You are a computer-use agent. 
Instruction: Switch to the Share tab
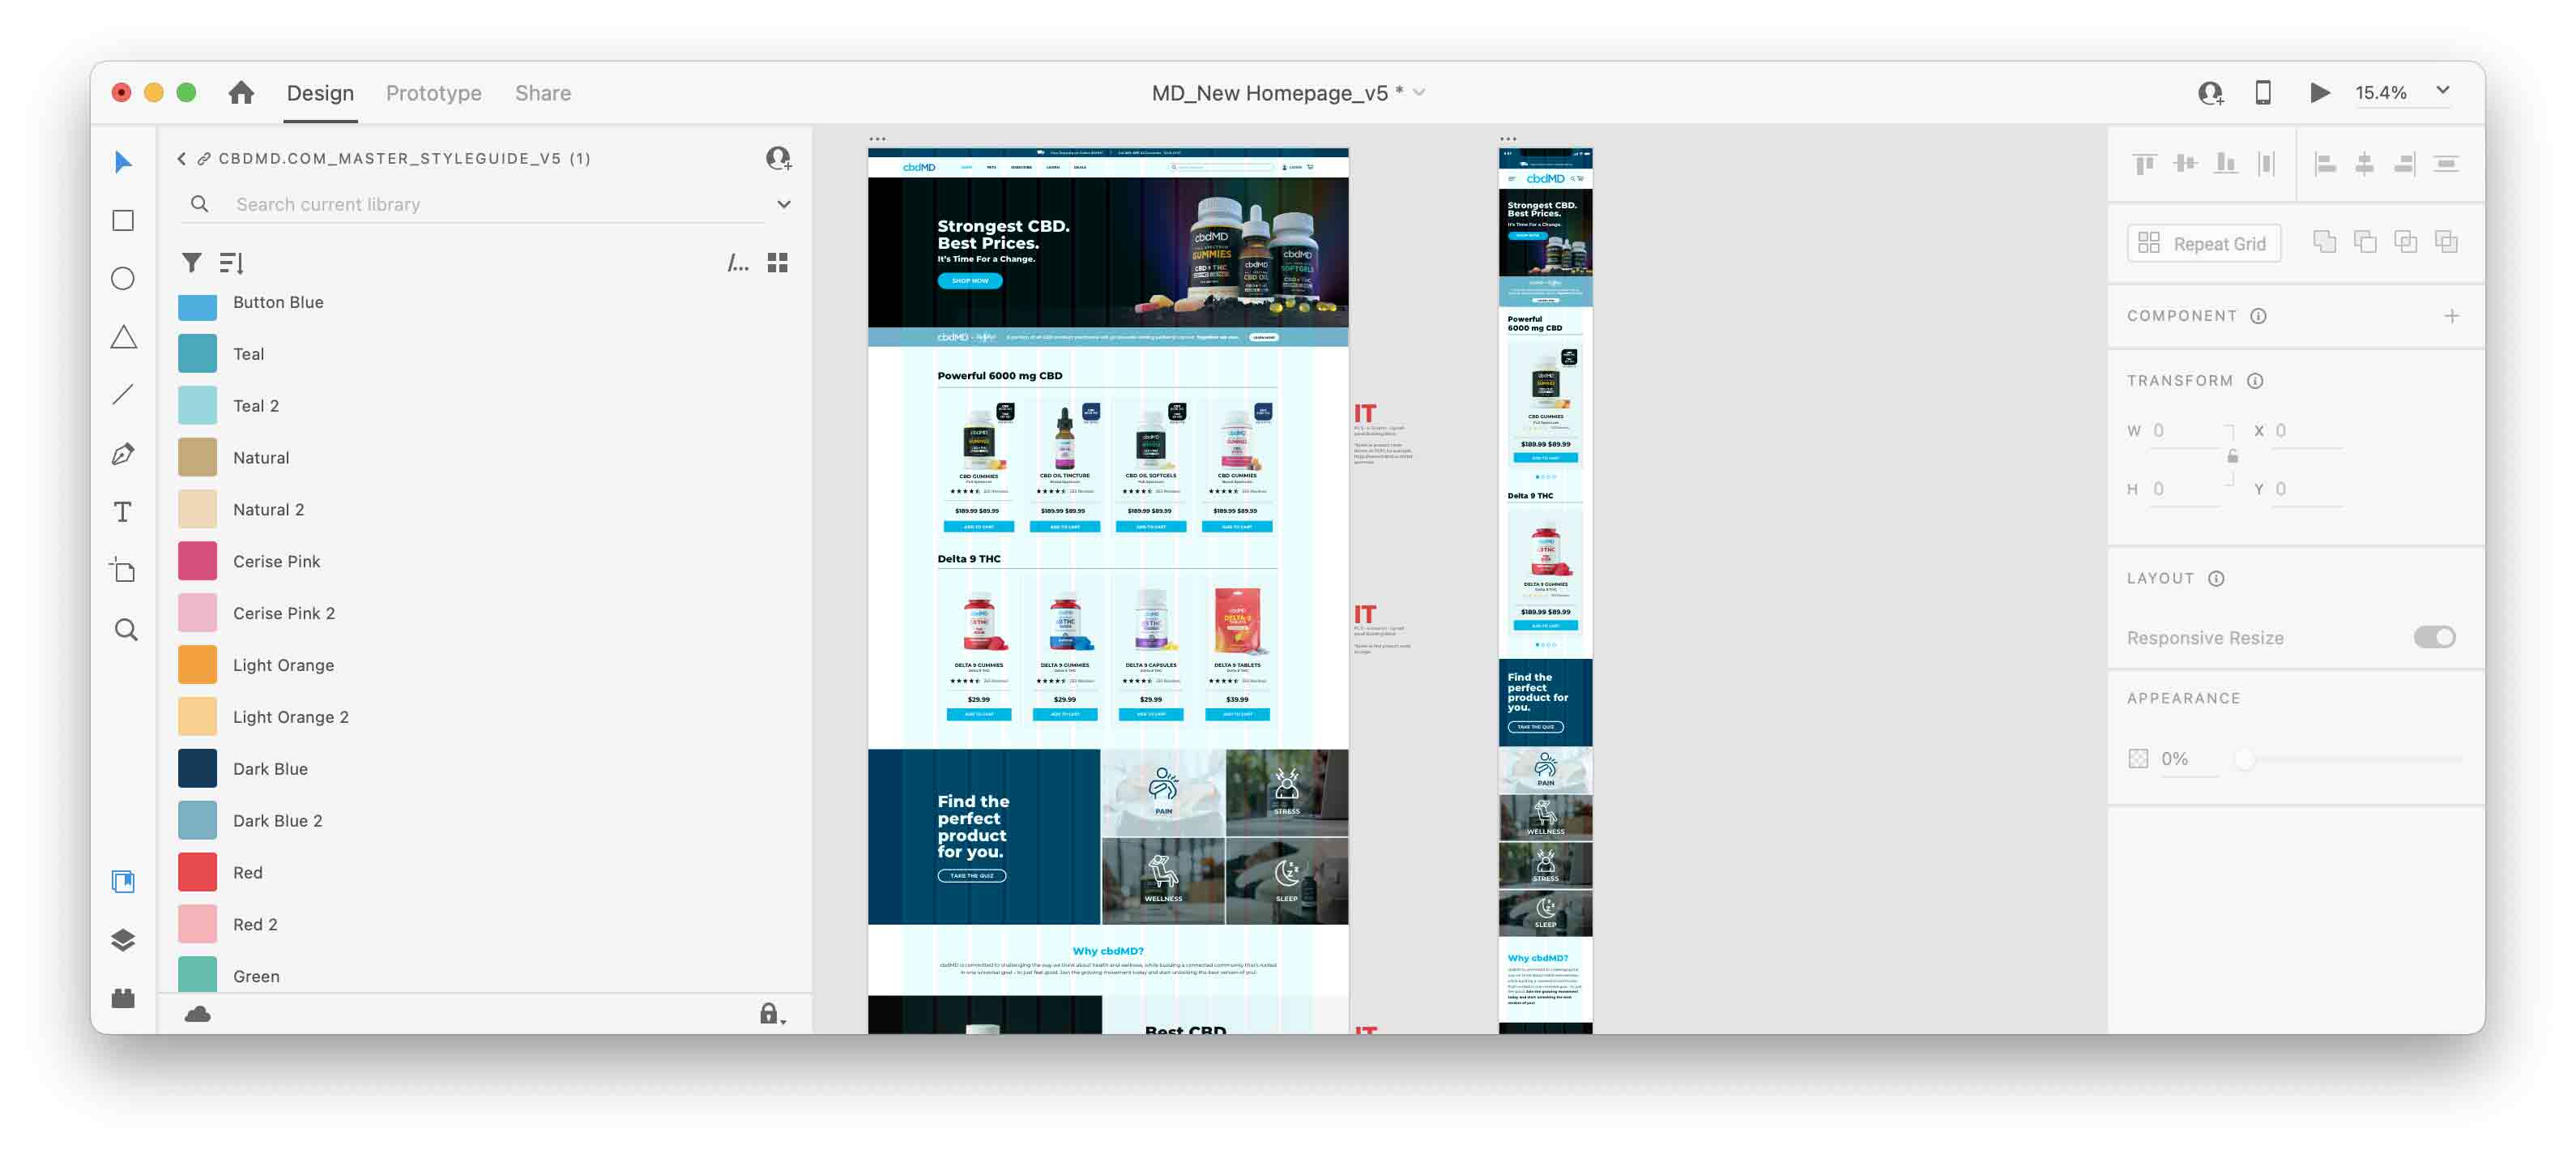point(543,93)
